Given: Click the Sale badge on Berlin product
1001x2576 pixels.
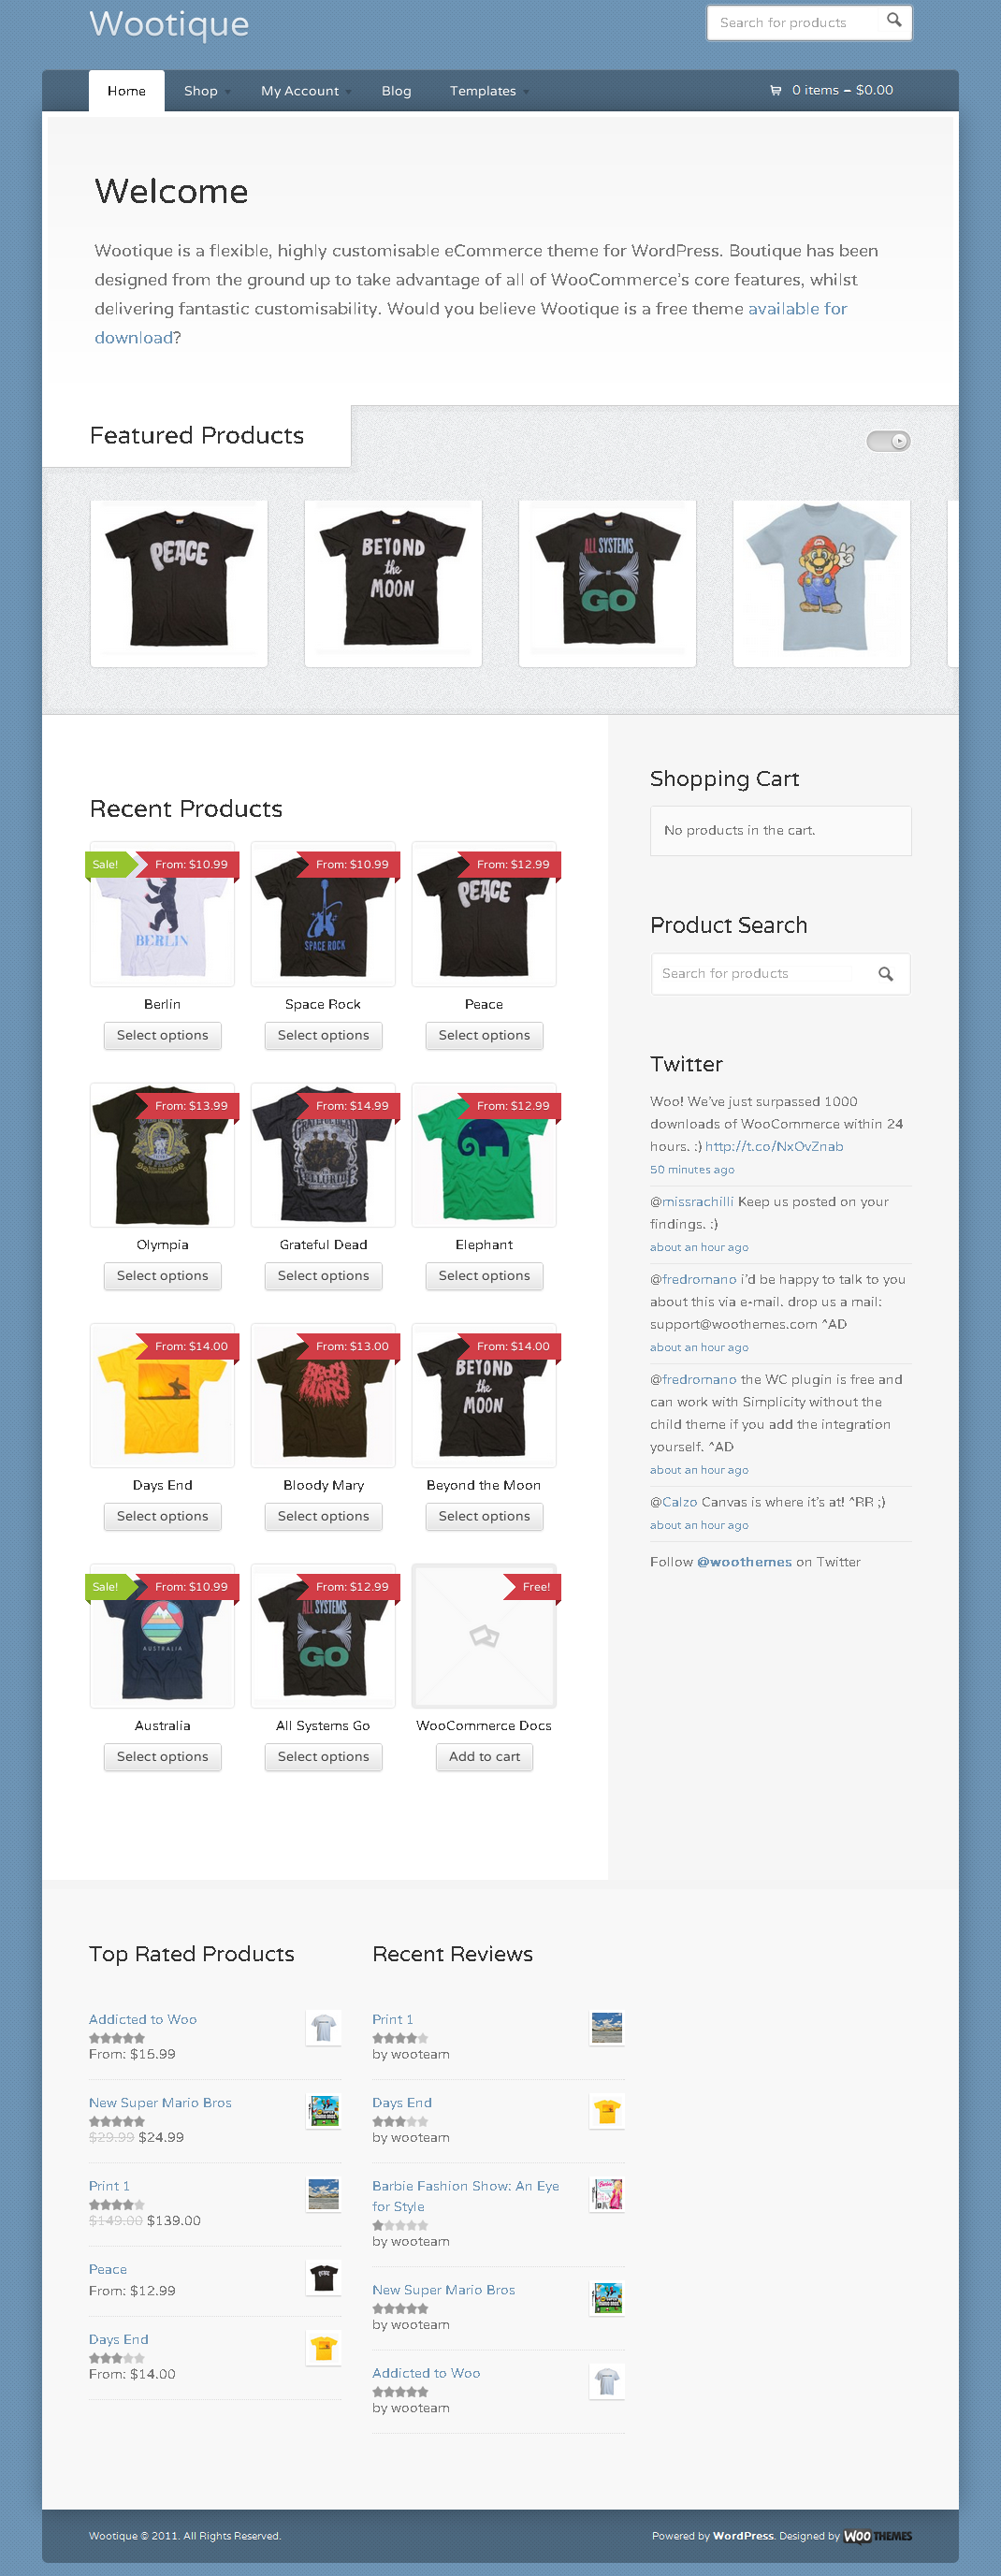Looking at the screenshot, I should click(x=106, y=864).
